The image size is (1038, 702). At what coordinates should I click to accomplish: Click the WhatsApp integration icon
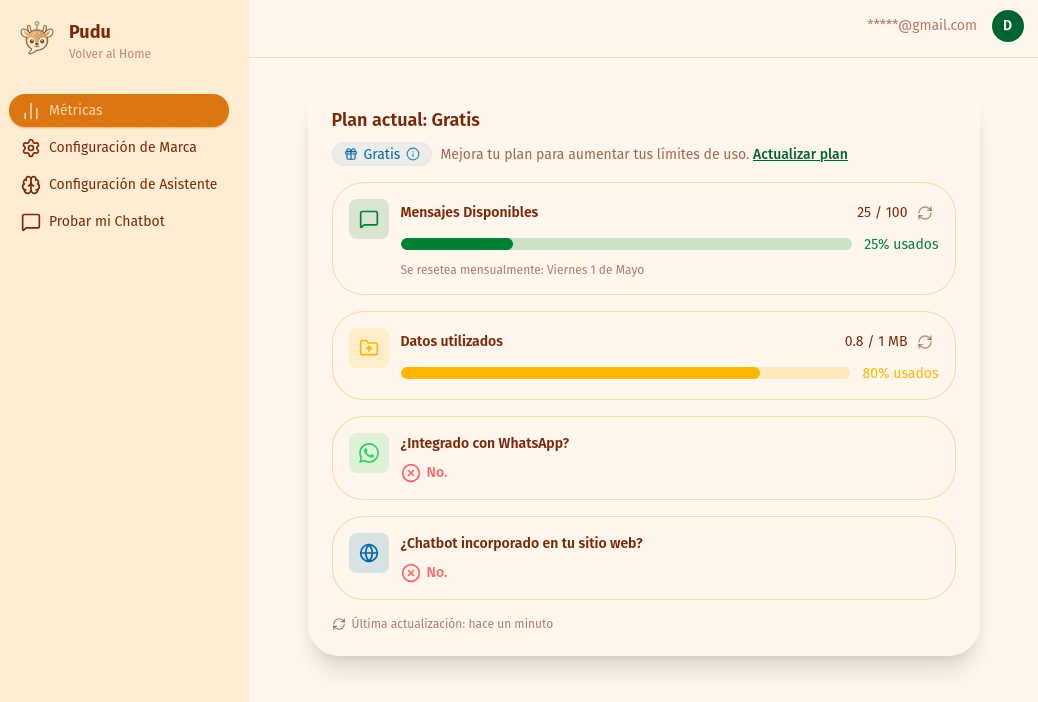(x=369, y=453)
